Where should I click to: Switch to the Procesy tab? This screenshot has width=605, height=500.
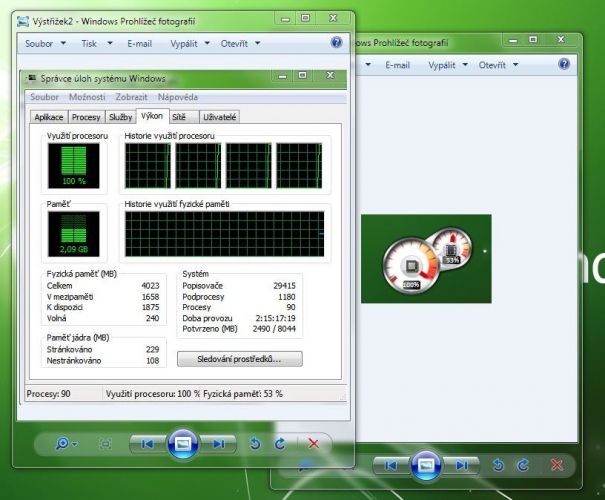(x=86, y=117)
